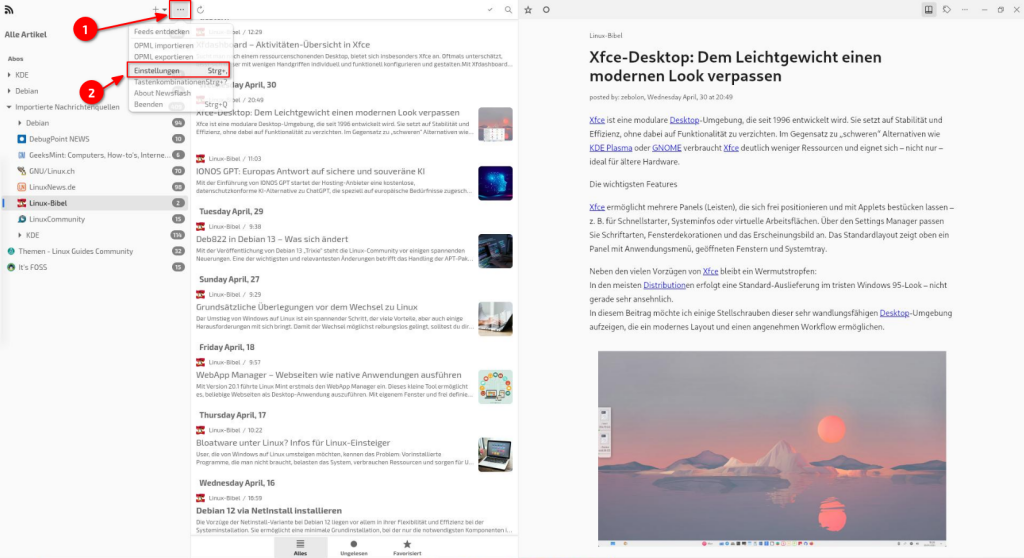Open the tag article icon
This screenshot has width=1024, height=558.
[x=947, y=10]
